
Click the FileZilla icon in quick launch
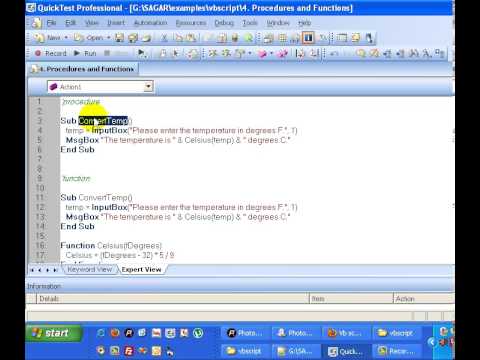coord(129,351)
